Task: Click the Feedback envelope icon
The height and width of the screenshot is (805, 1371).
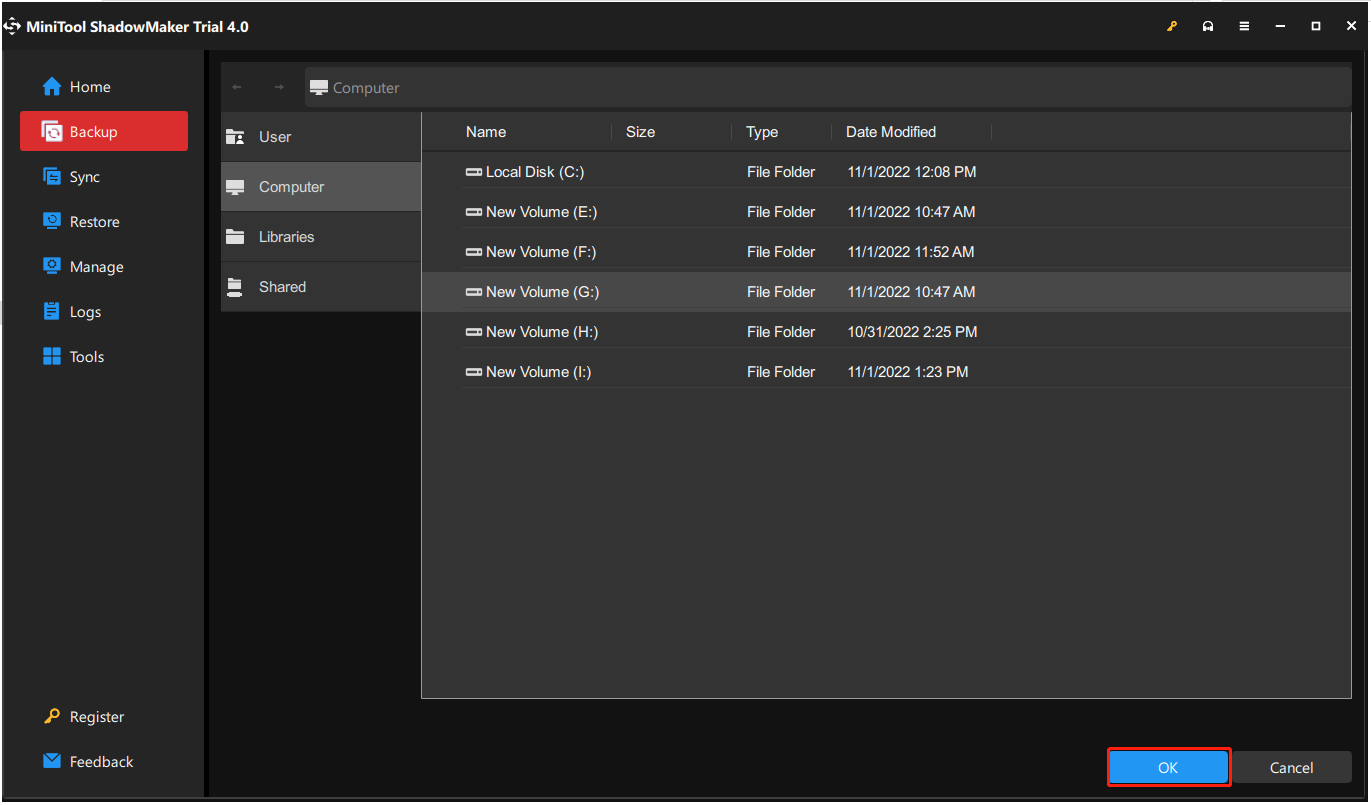Action: (52, 761)
